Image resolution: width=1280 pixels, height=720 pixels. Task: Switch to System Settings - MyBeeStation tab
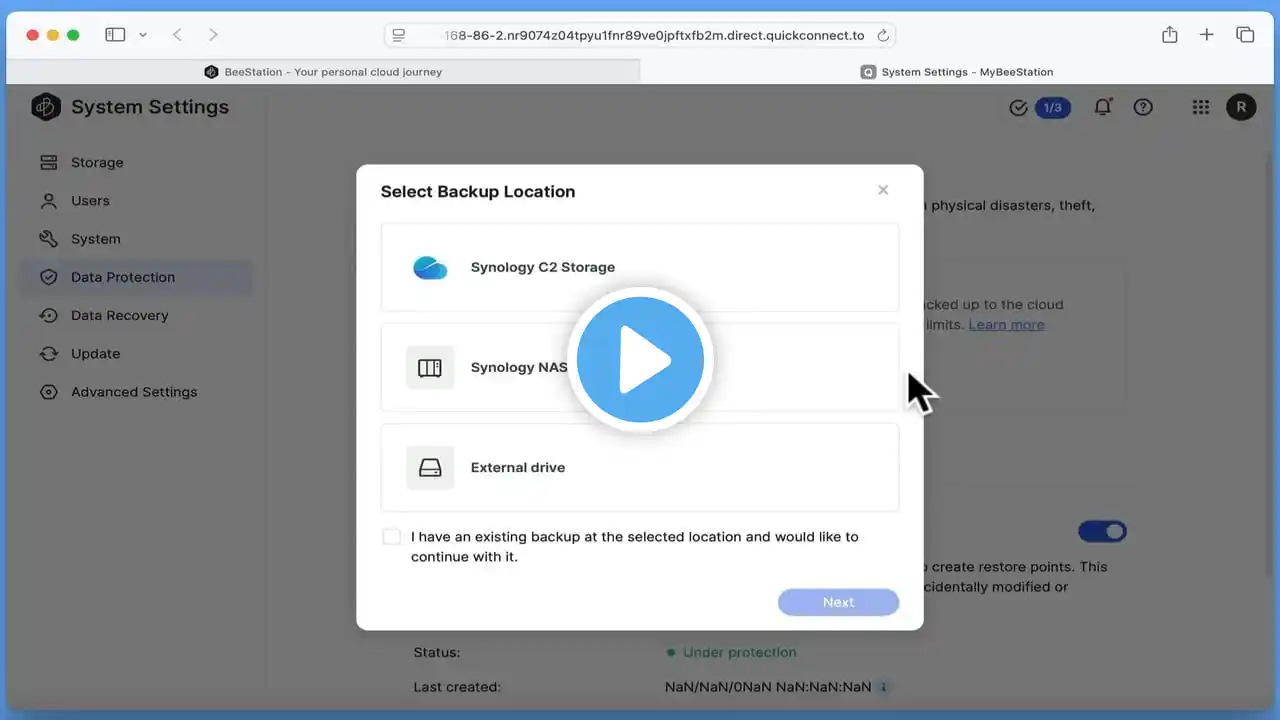tap(957, 72)
